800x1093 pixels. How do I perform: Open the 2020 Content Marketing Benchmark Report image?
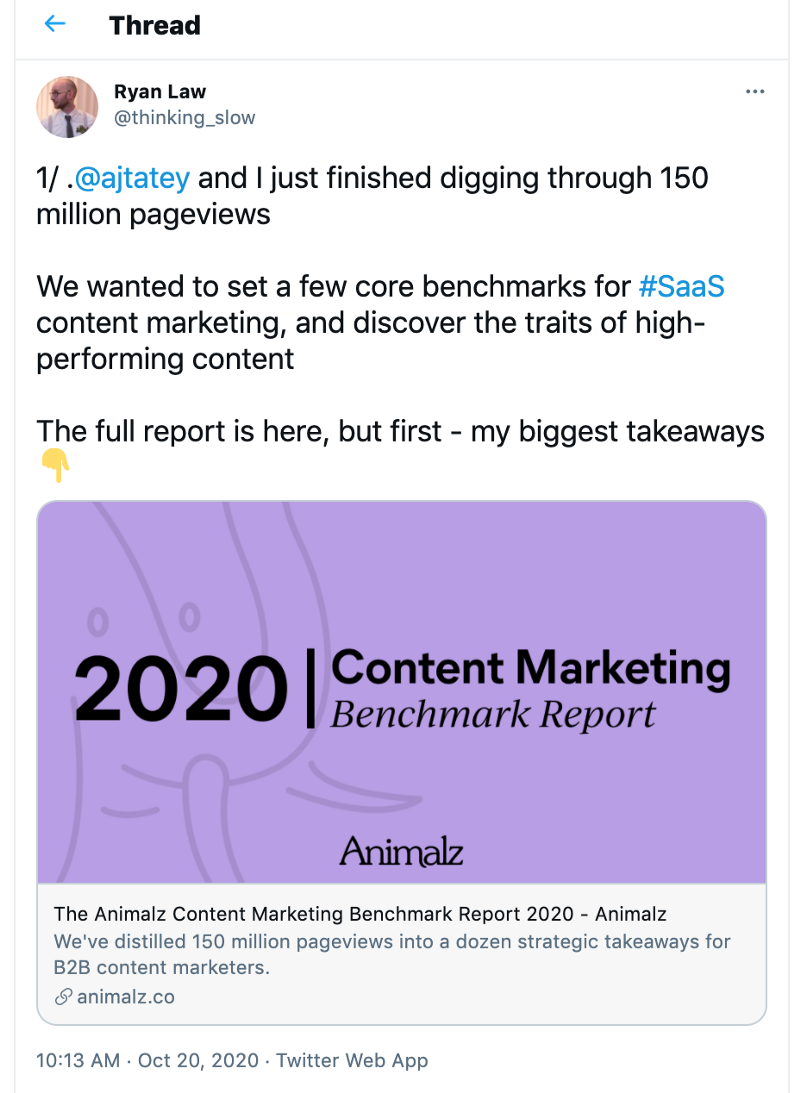coord(401,691)
